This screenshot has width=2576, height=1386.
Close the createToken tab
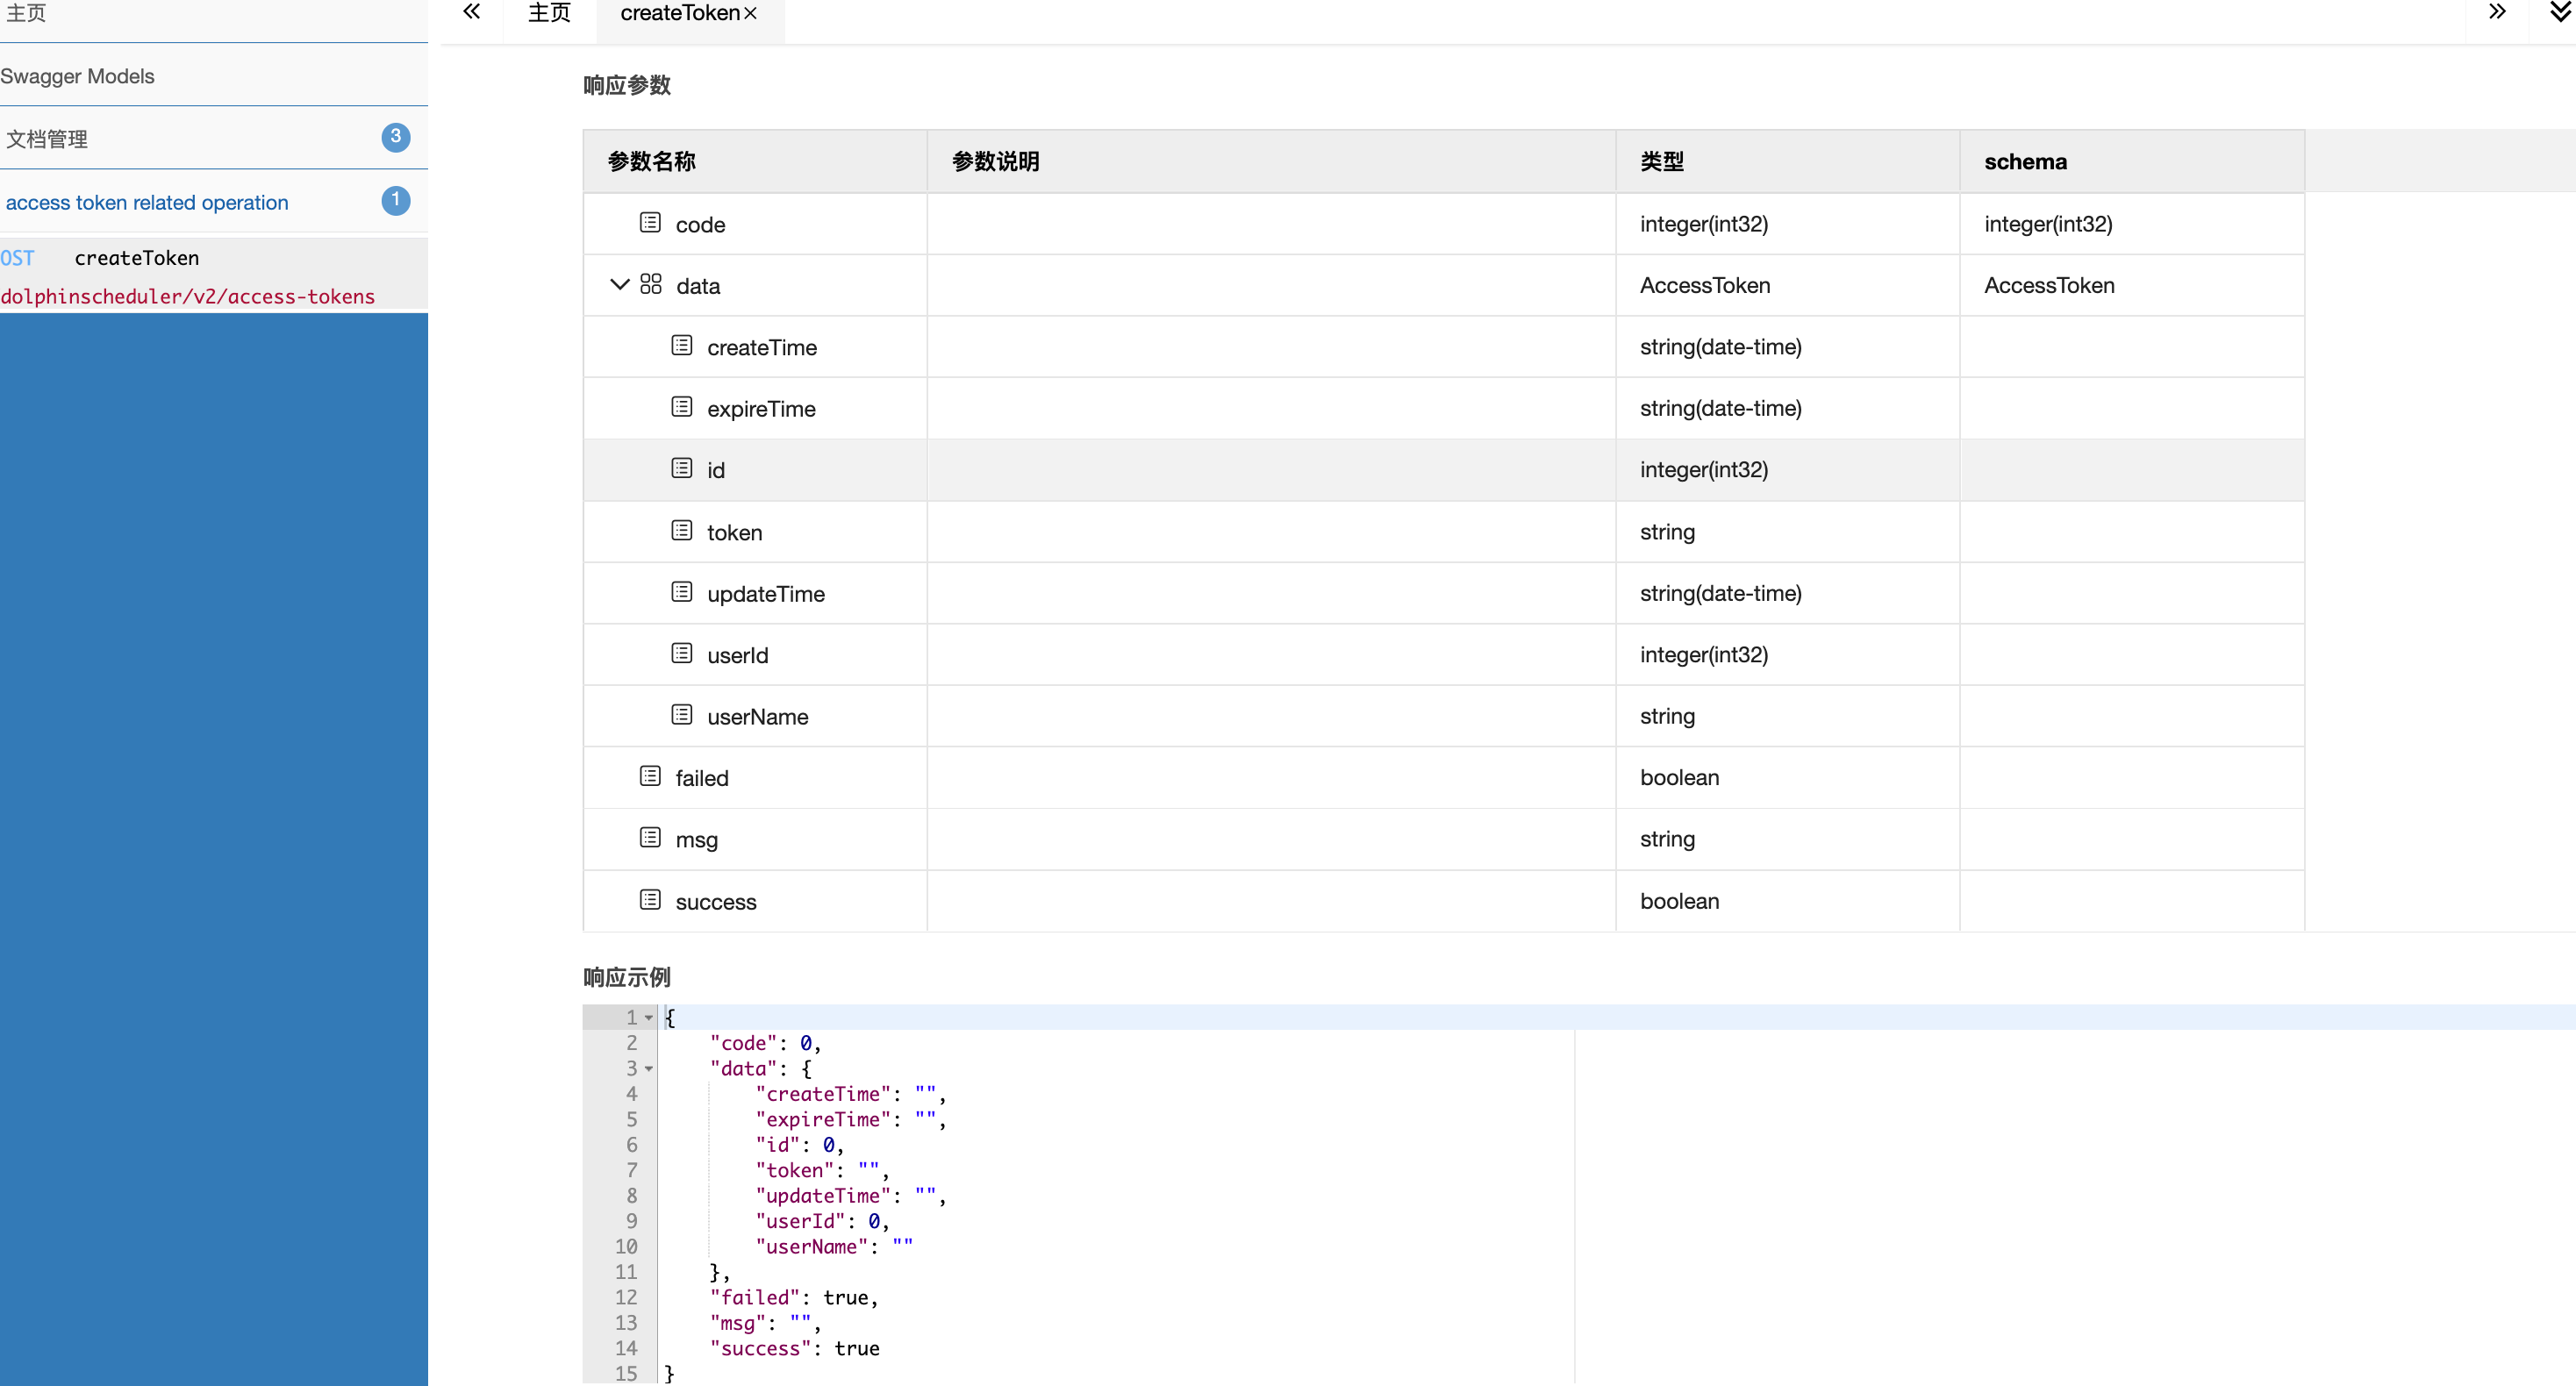(x=751, y=14)
